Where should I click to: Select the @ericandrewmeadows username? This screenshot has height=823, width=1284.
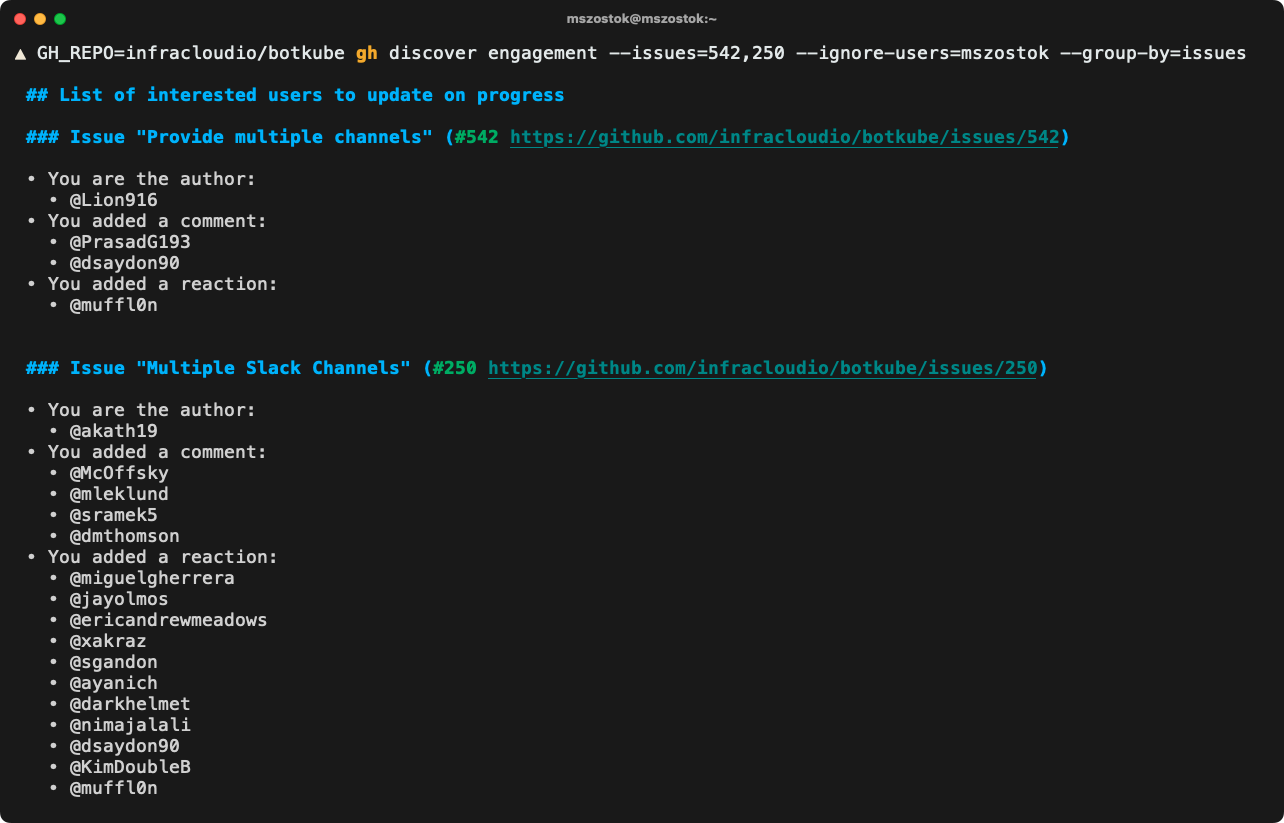click(x=169, y=620)
